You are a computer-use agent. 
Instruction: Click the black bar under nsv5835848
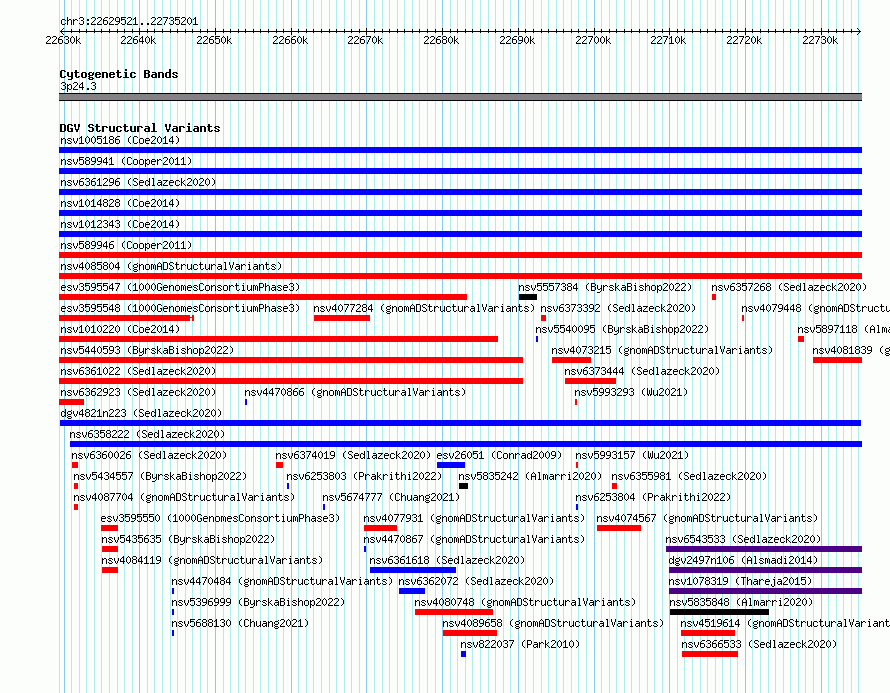(719, 612)
